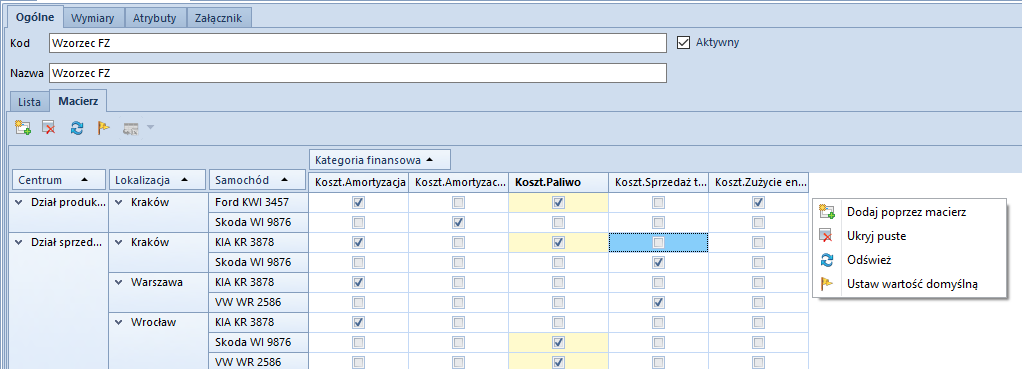Viewport: 1022px width, 369px height.
Task: Collapse the Dział sprzed... Centrum group
Action: click(x=18, y=243)
